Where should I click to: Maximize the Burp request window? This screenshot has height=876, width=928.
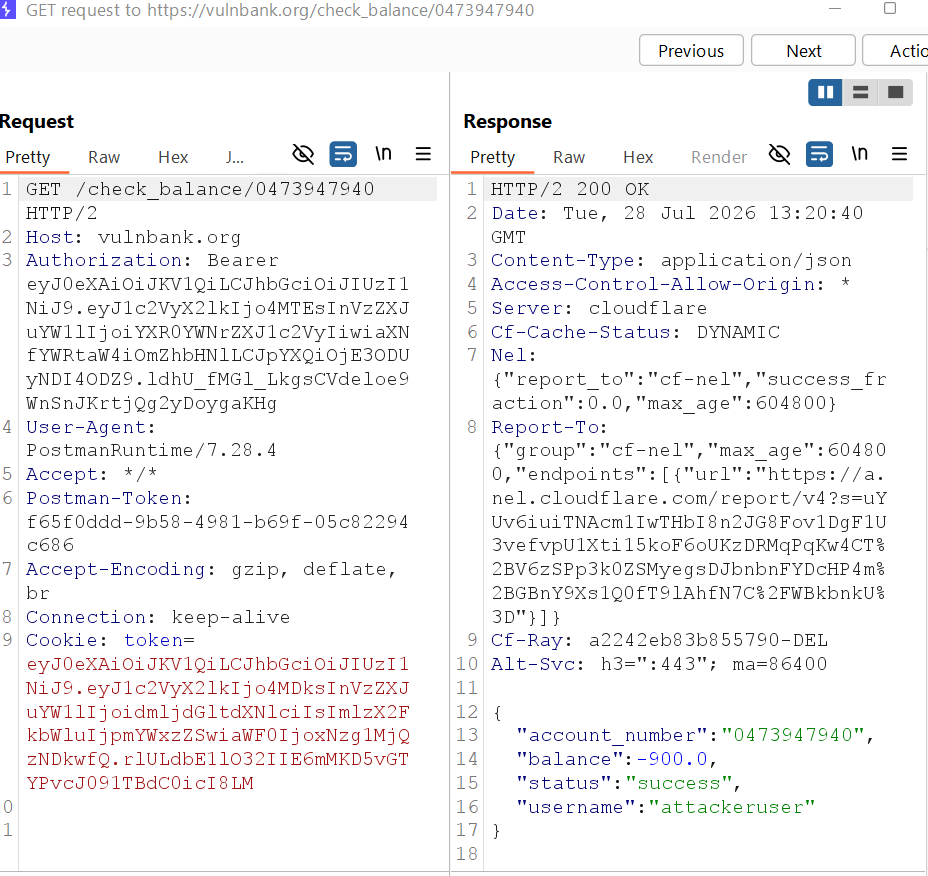(890, 8)
